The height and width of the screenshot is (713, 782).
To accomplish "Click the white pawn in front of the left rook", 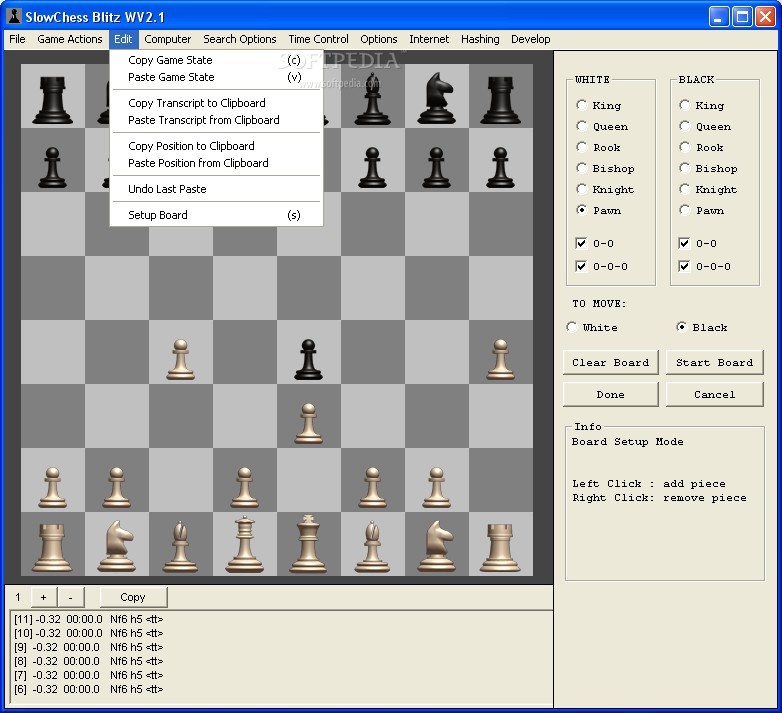I will tap(52, 487).
